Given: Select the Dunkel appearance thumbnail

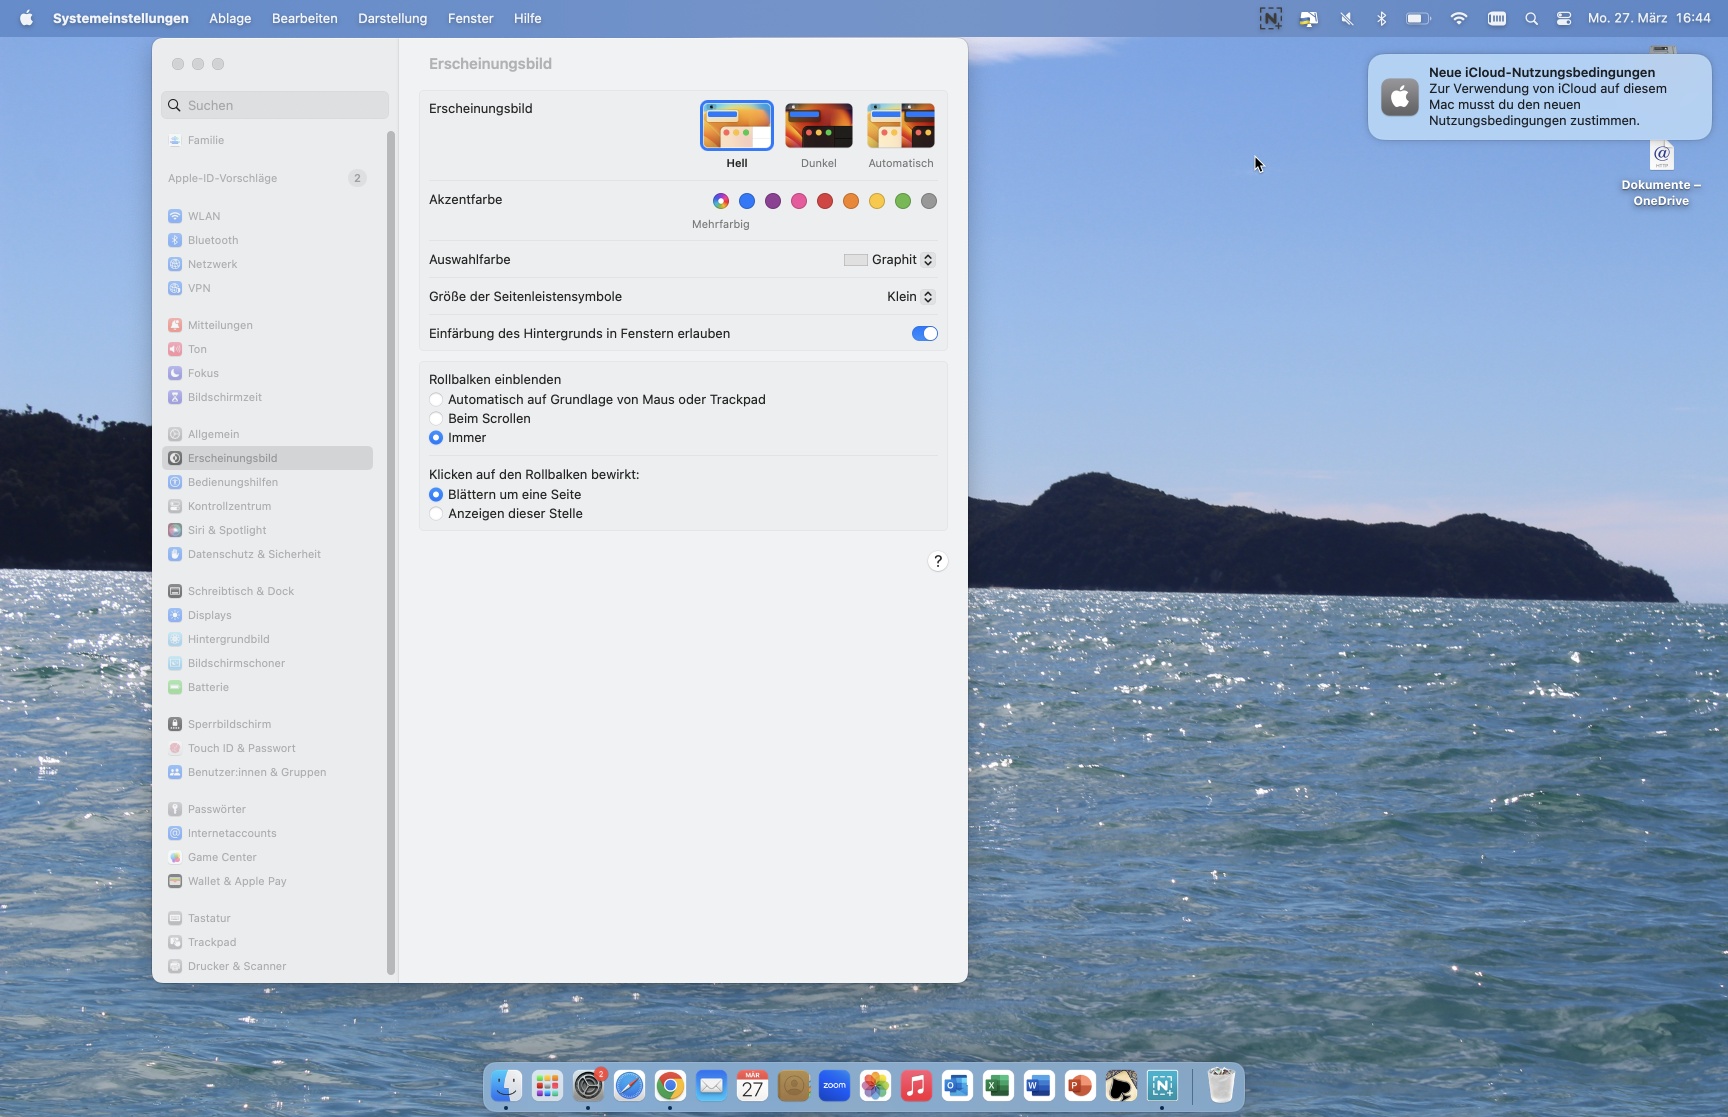Looking at the screenshot, I should point(818,126).
